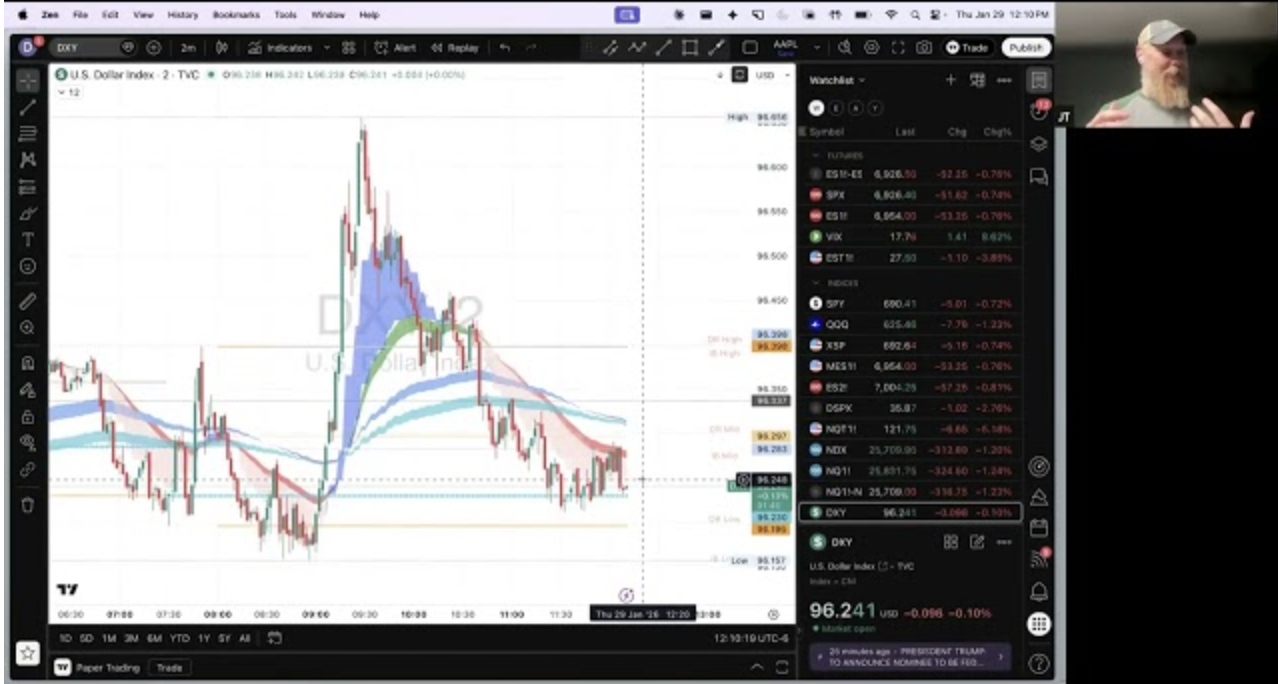Take a chart snapshot with camera icon

[924, 47]
